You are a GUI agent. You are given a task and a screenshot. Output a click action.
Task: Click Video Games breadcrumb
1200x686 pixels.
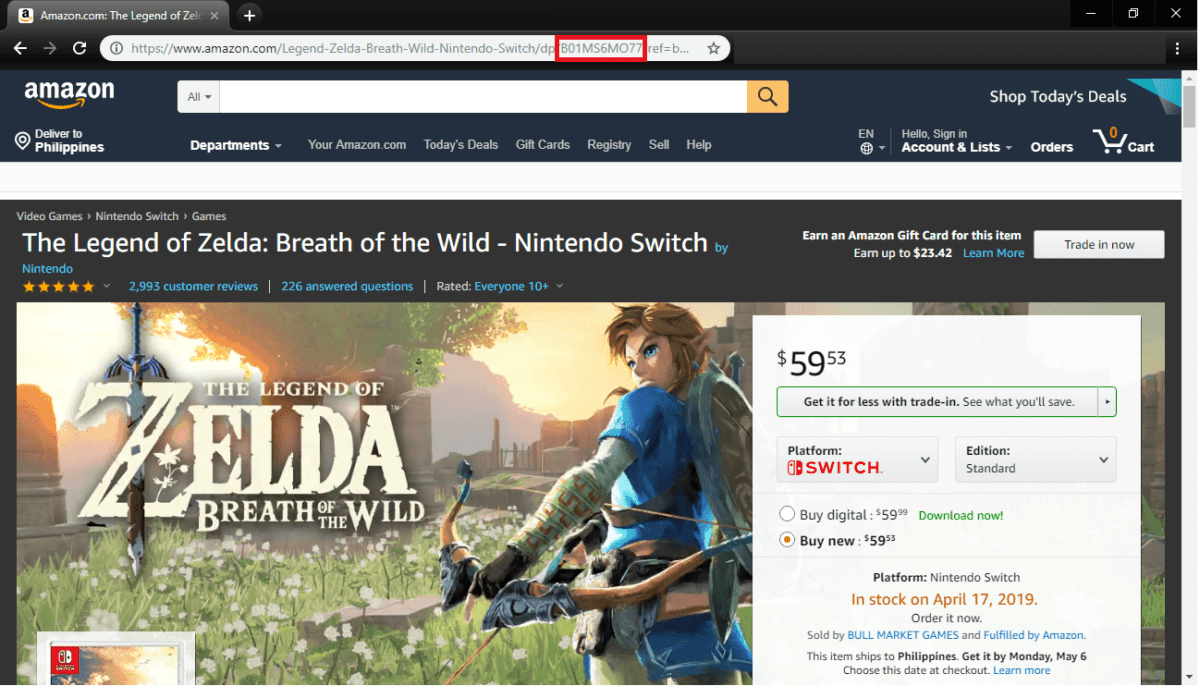(x=50, y=216)
